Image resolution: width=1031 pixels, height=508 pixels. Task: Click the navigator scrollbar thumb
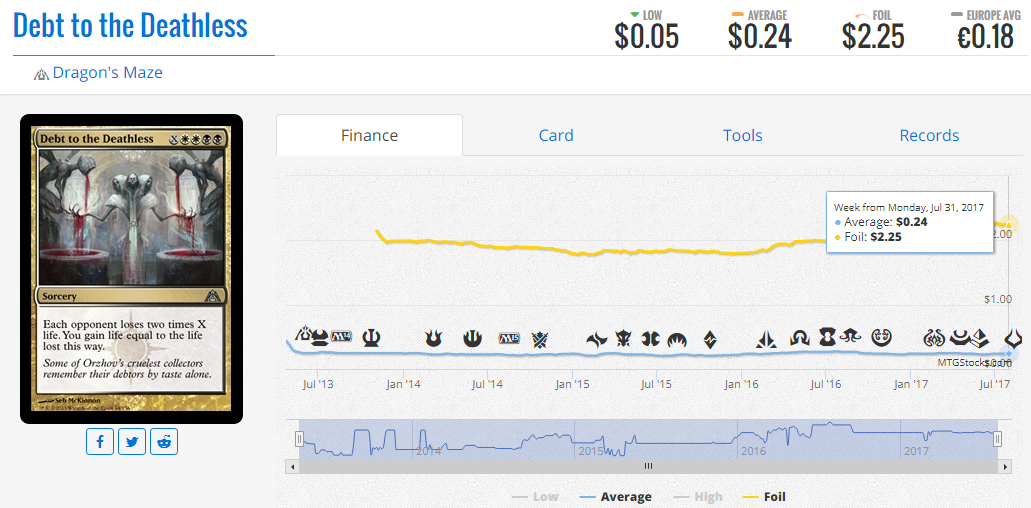[648, 466]
